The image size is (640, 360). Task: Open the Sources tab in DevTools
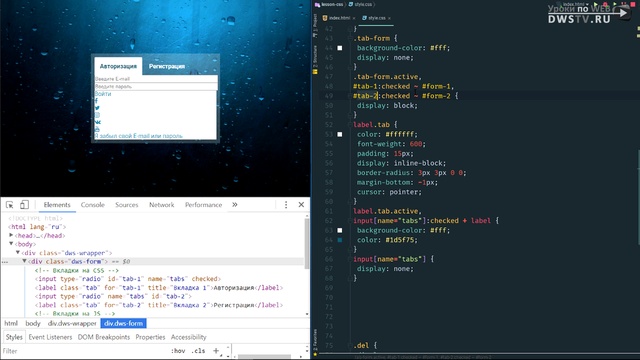[127, 205]
